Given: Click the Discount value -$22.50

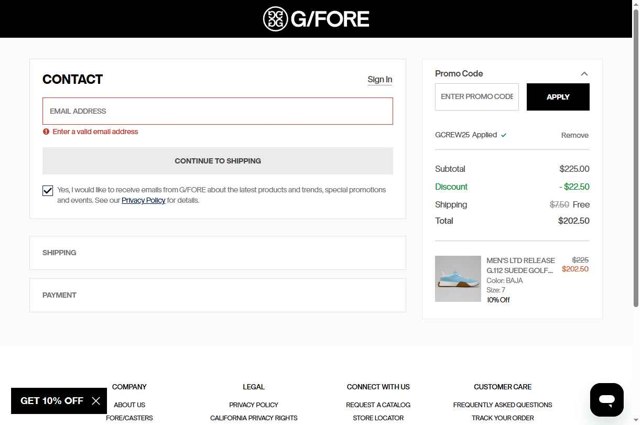Looking at the screenshot, I should coord(574,187).
